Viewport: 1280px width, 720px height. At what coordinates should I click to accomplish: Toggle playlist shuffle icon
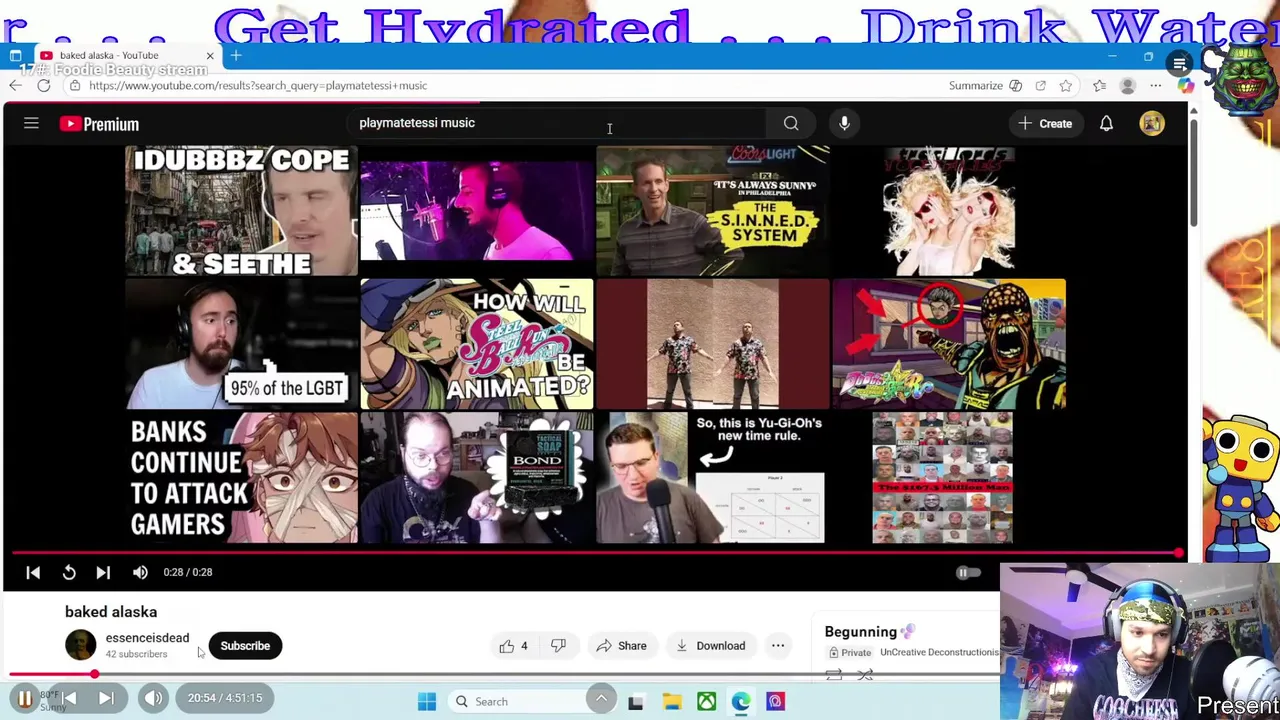click(x=866, y=676)
